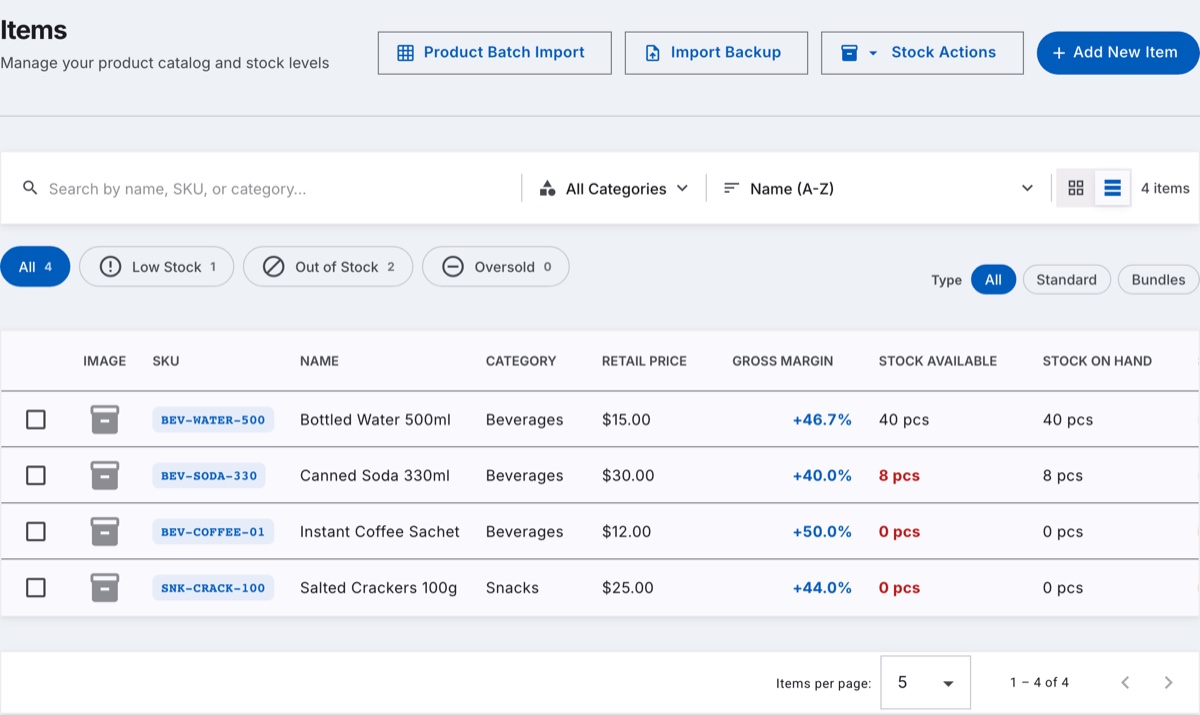Click the red 8 pcs stock available

(899, 476)
